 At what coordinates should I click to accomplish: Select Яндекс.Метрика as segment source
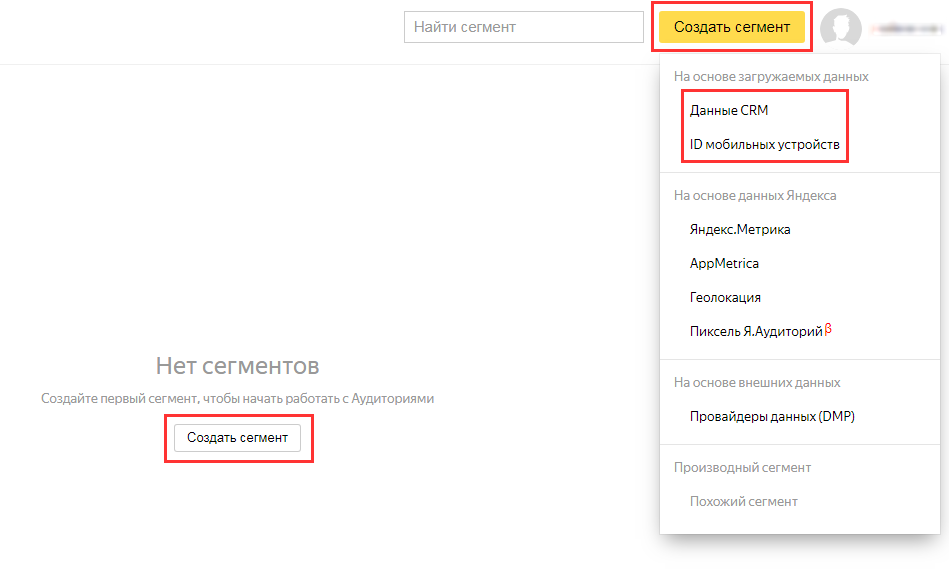coord(740,229)
